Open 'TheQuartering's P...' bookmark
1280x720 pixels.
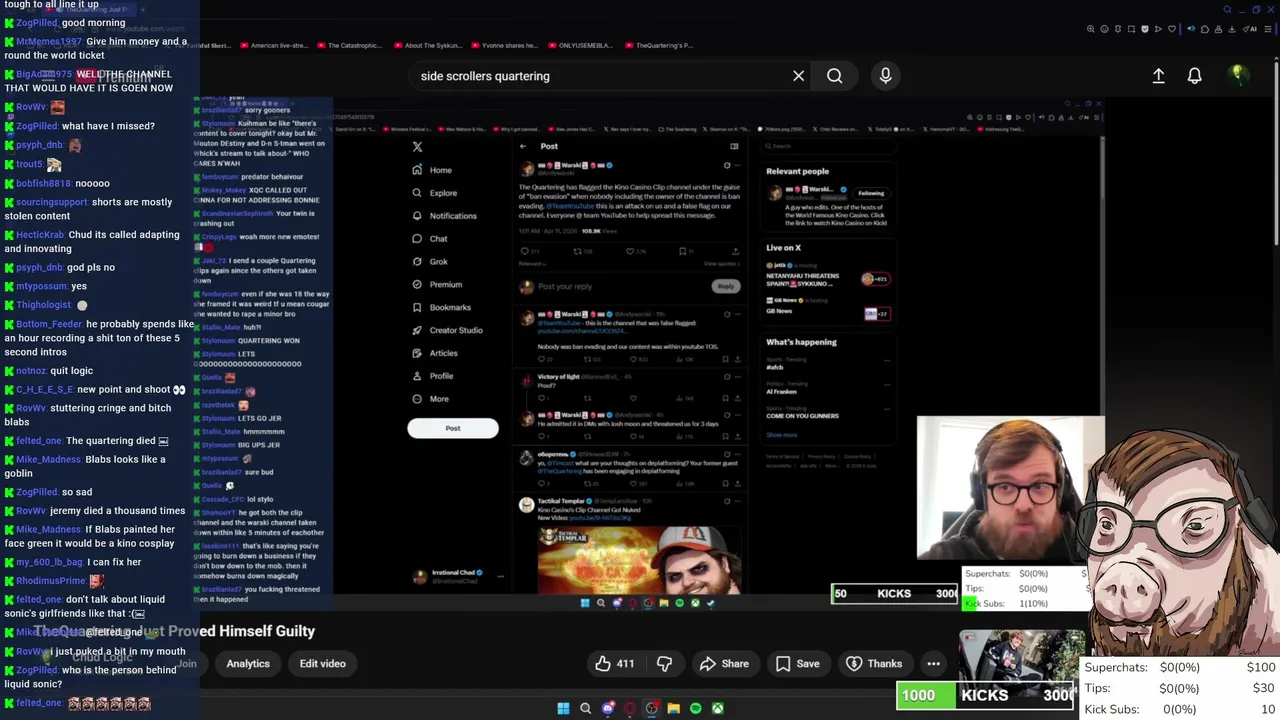658,45
